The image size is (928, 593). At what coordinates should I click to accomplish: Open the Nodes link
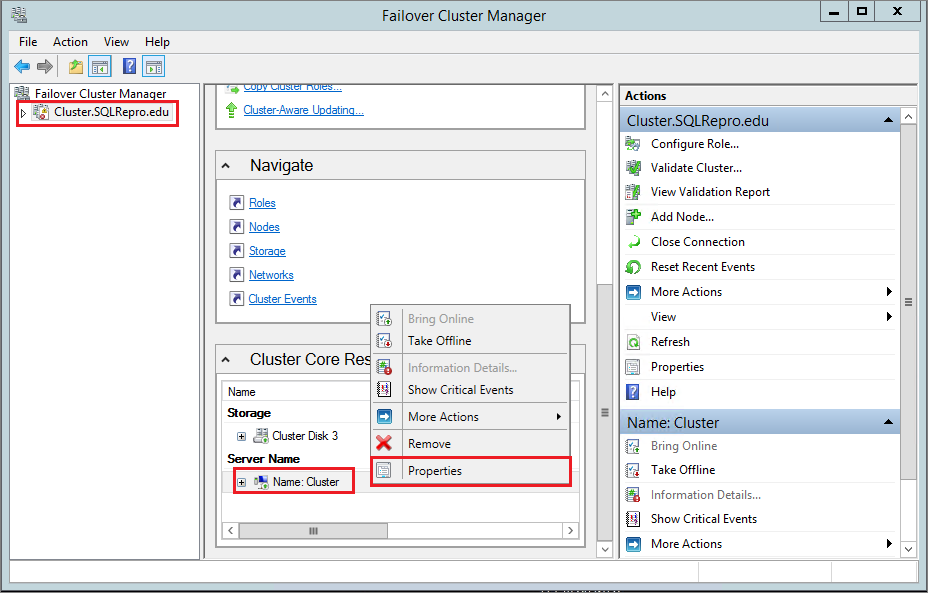(x=264, y=227)
